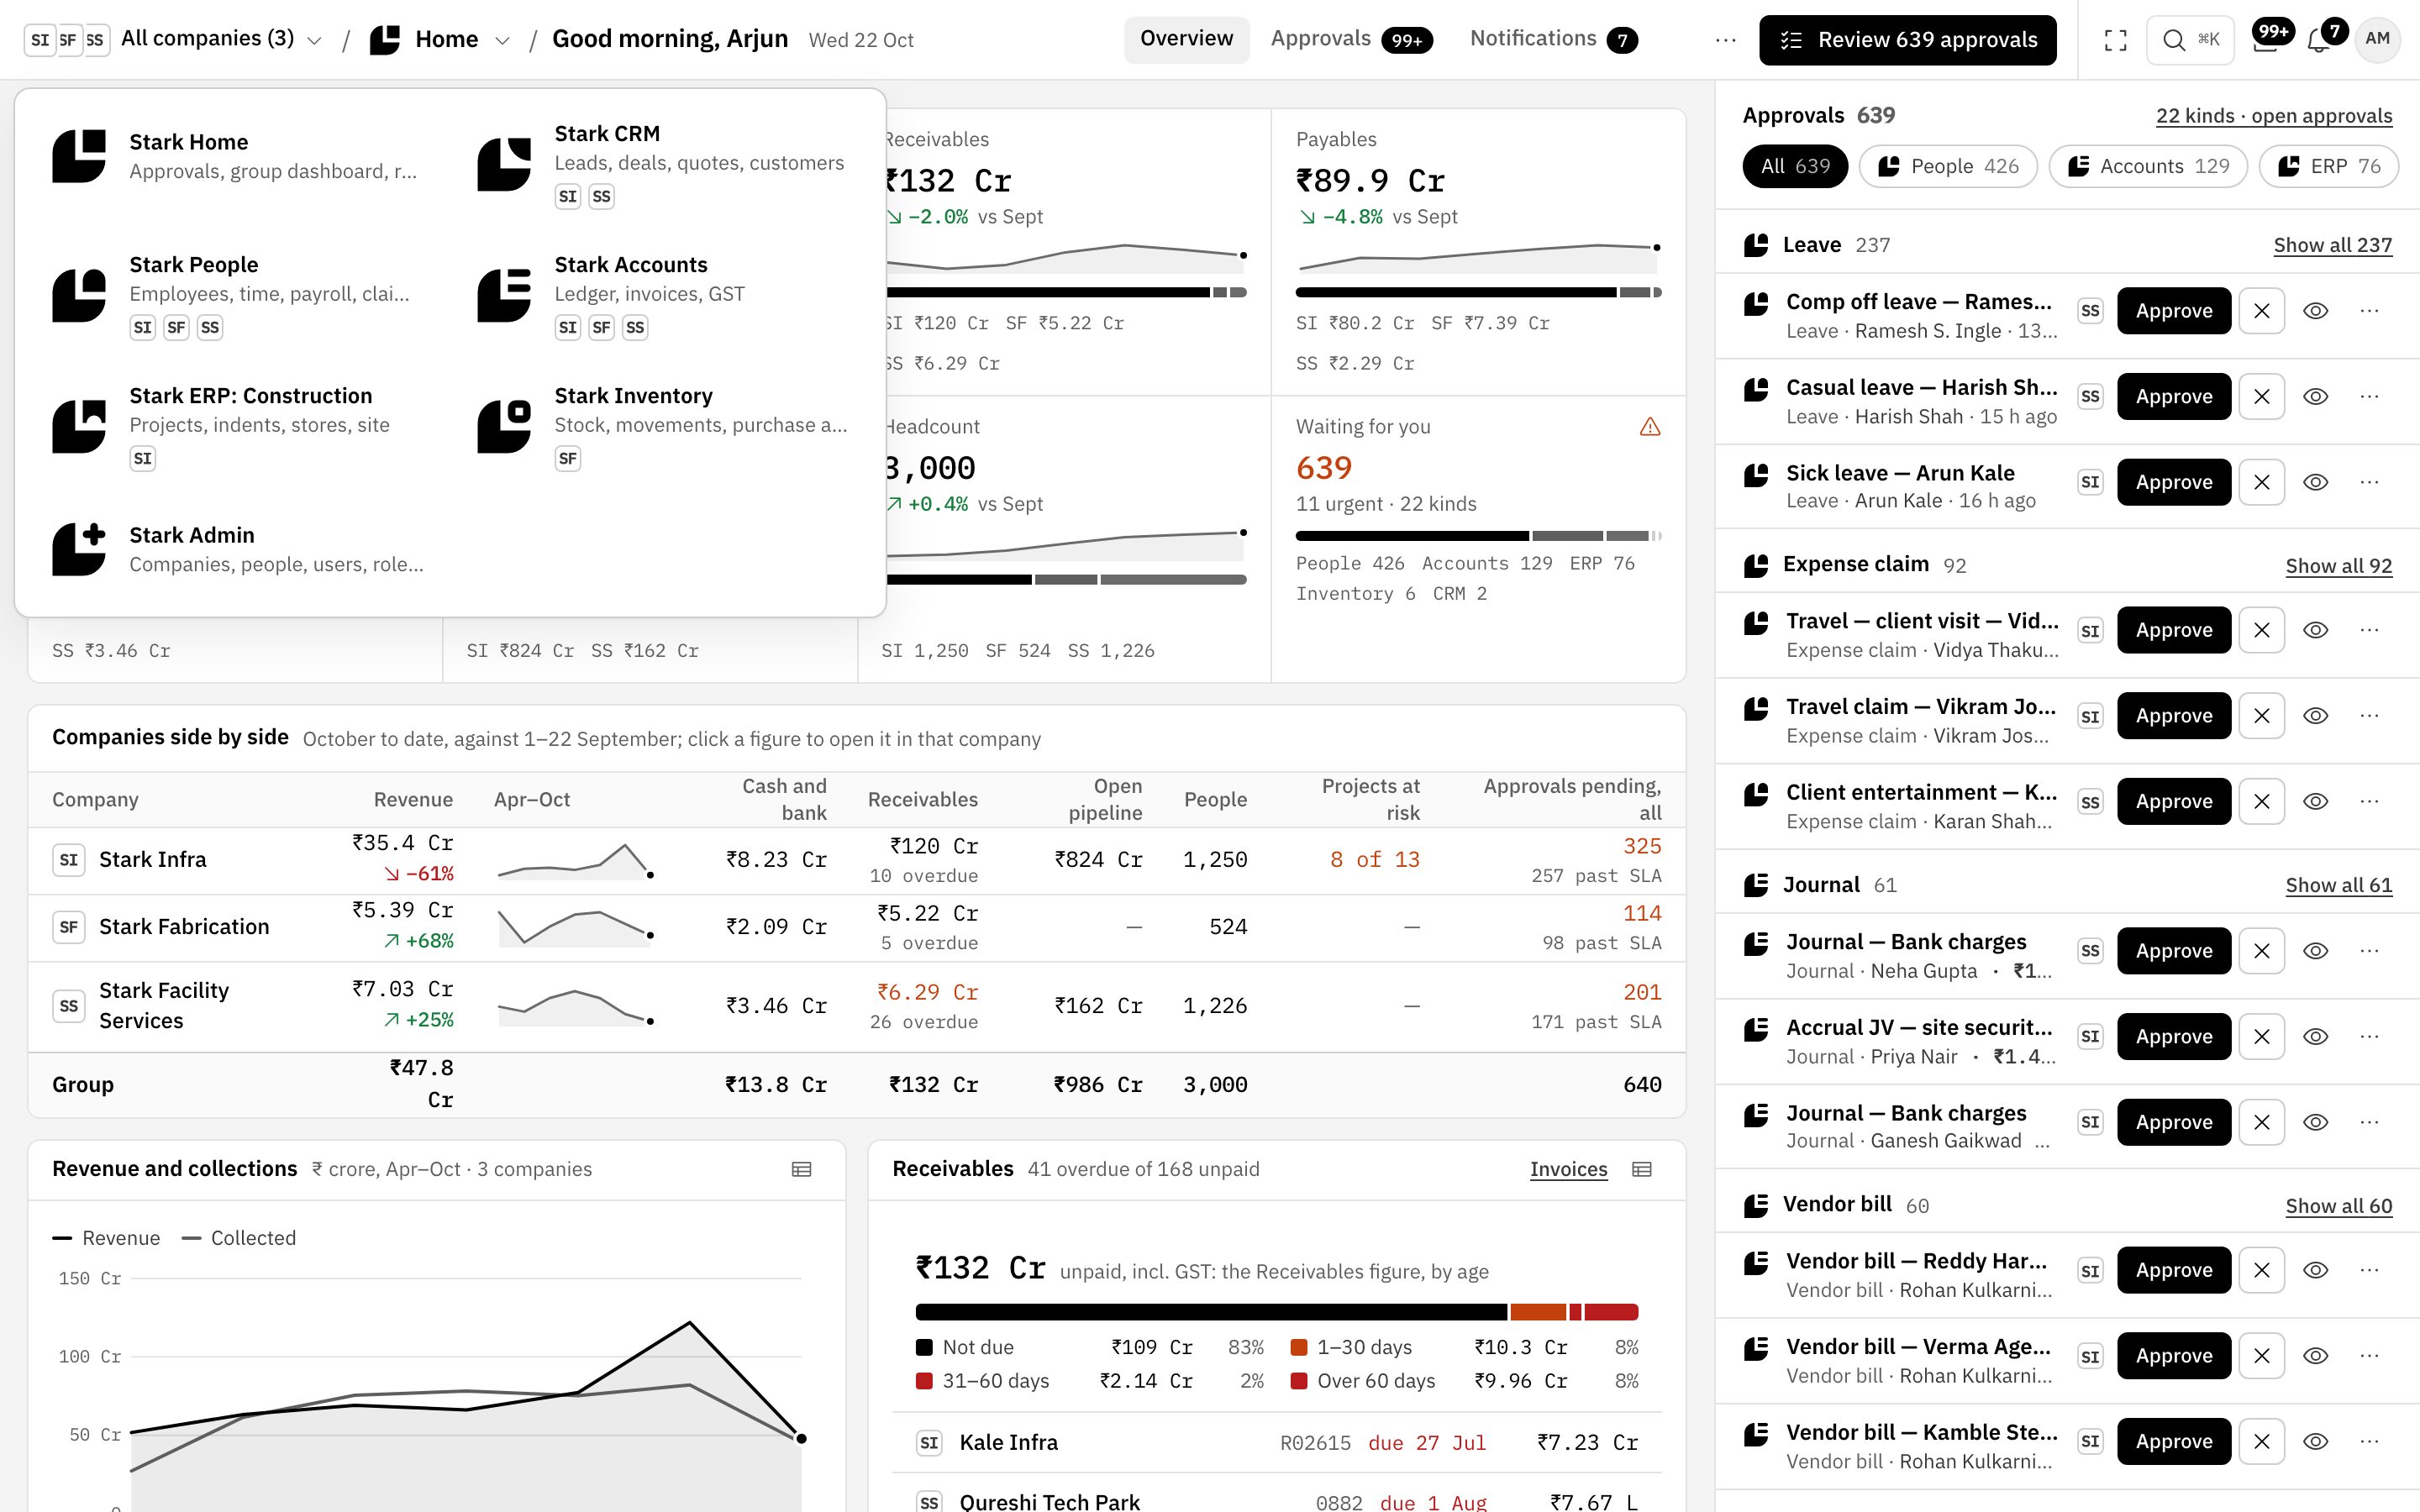Switch to the Approvals tab
The height and width of the screenshot is (1512, 2420).
click(1351, 39)
